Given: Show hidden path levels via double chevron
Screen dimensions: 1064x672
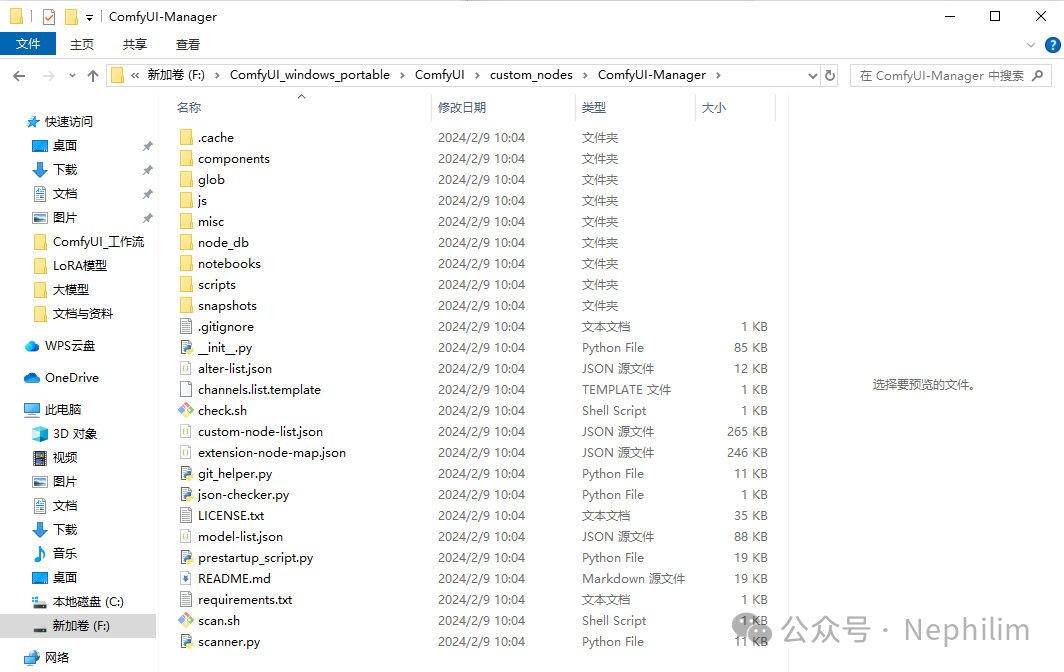Looking at the screenshot, I should [135, 75].
